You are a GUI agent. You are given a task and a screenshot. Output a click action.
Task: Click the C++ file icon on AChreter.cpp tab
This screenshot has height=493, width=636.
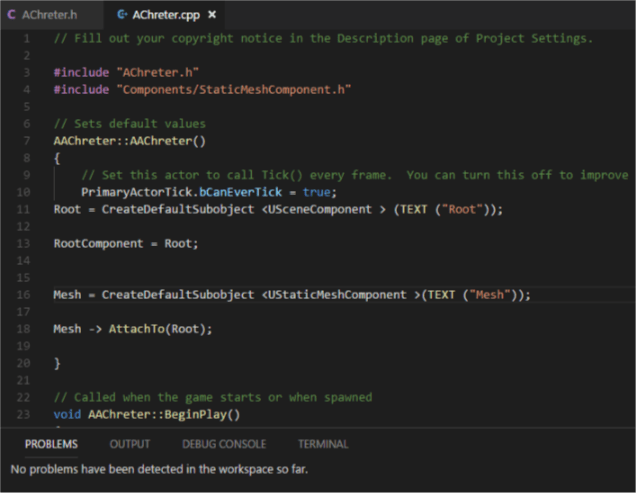[122, 15]
